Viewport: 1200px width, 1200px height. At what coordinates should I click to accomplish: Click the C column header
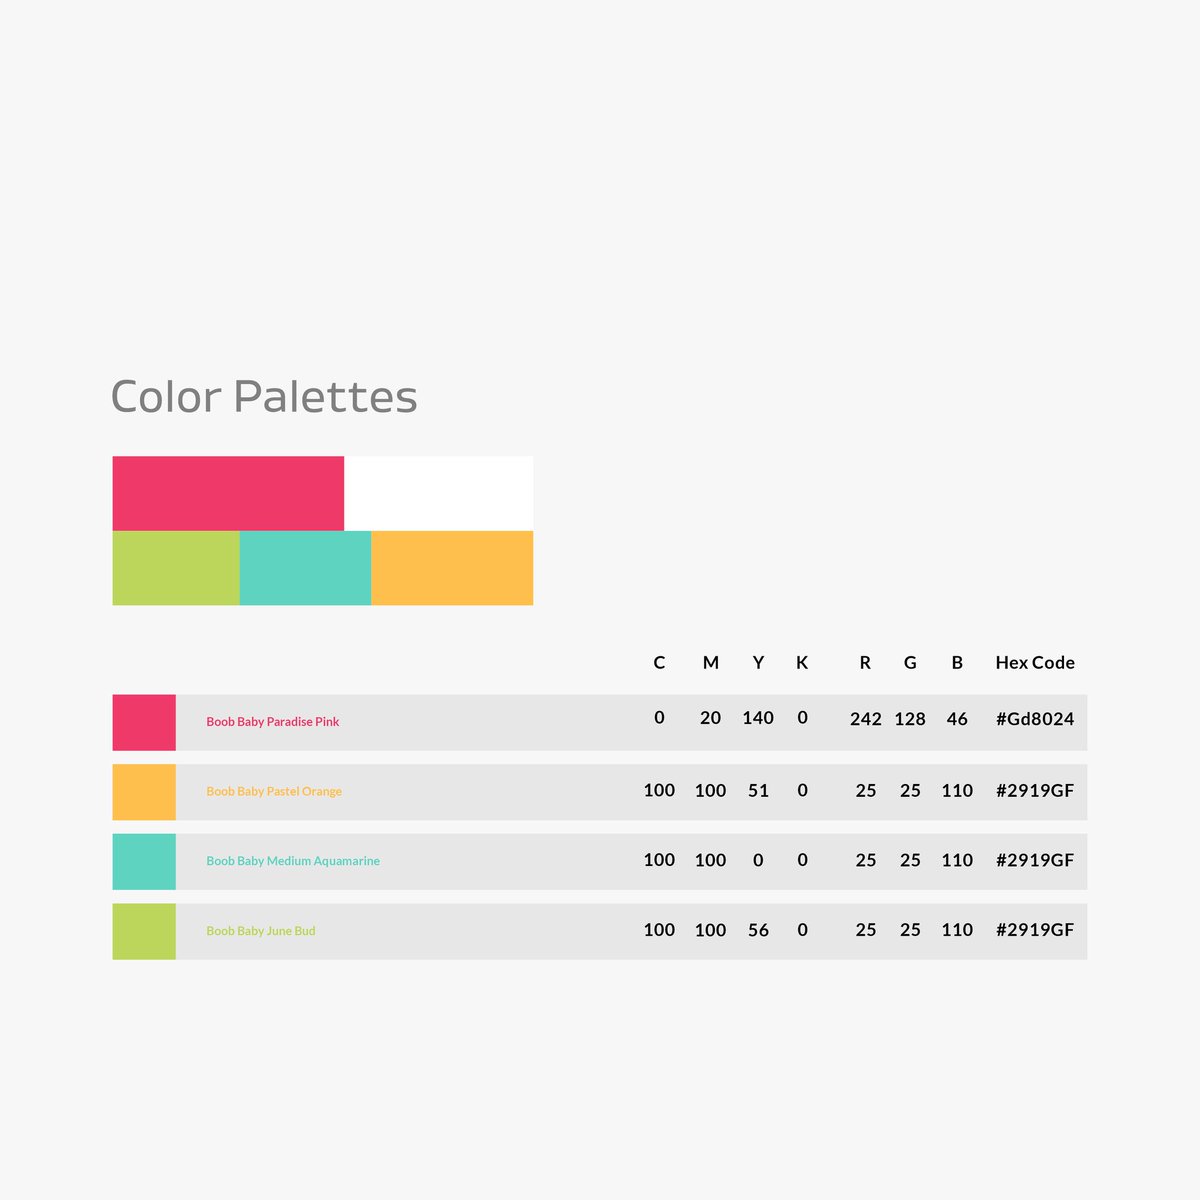click(659, 662)
